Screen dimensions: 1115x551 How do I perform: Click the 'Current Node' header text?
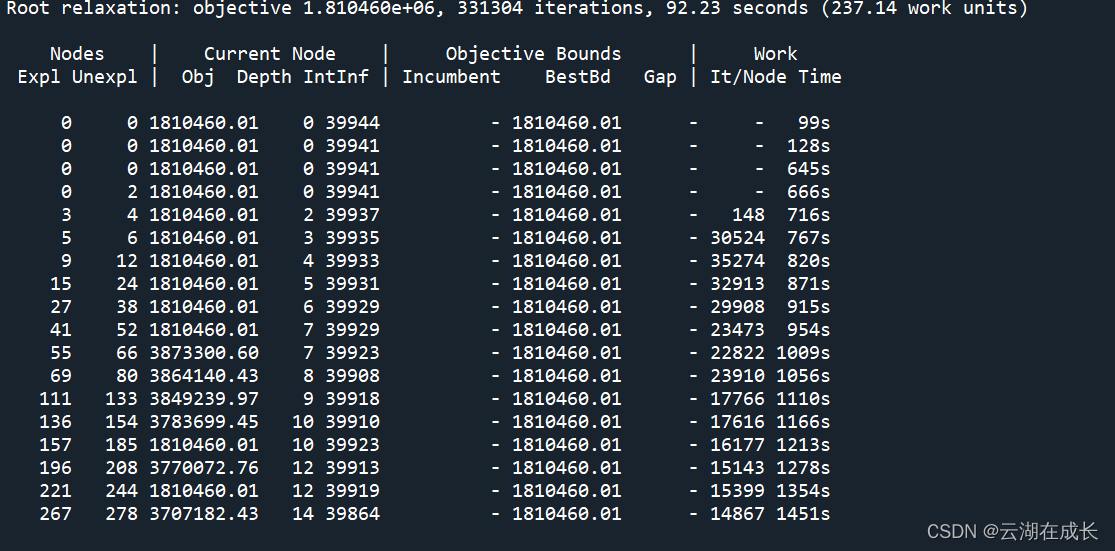270,54
